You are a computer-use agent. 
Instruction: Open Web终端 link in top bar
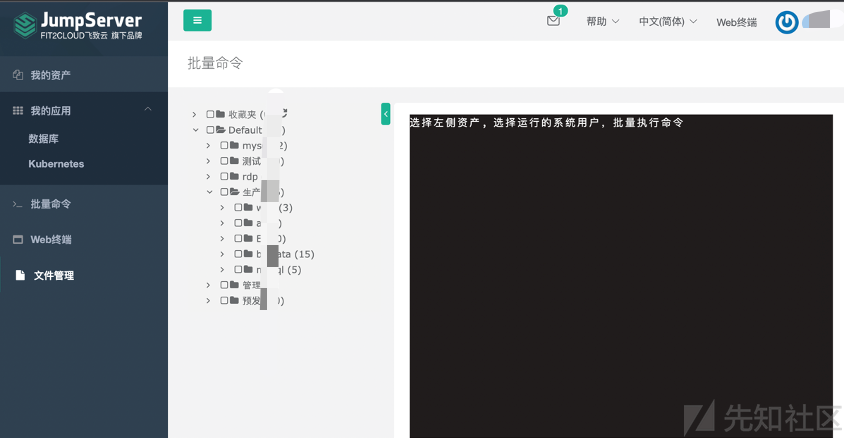736,22
